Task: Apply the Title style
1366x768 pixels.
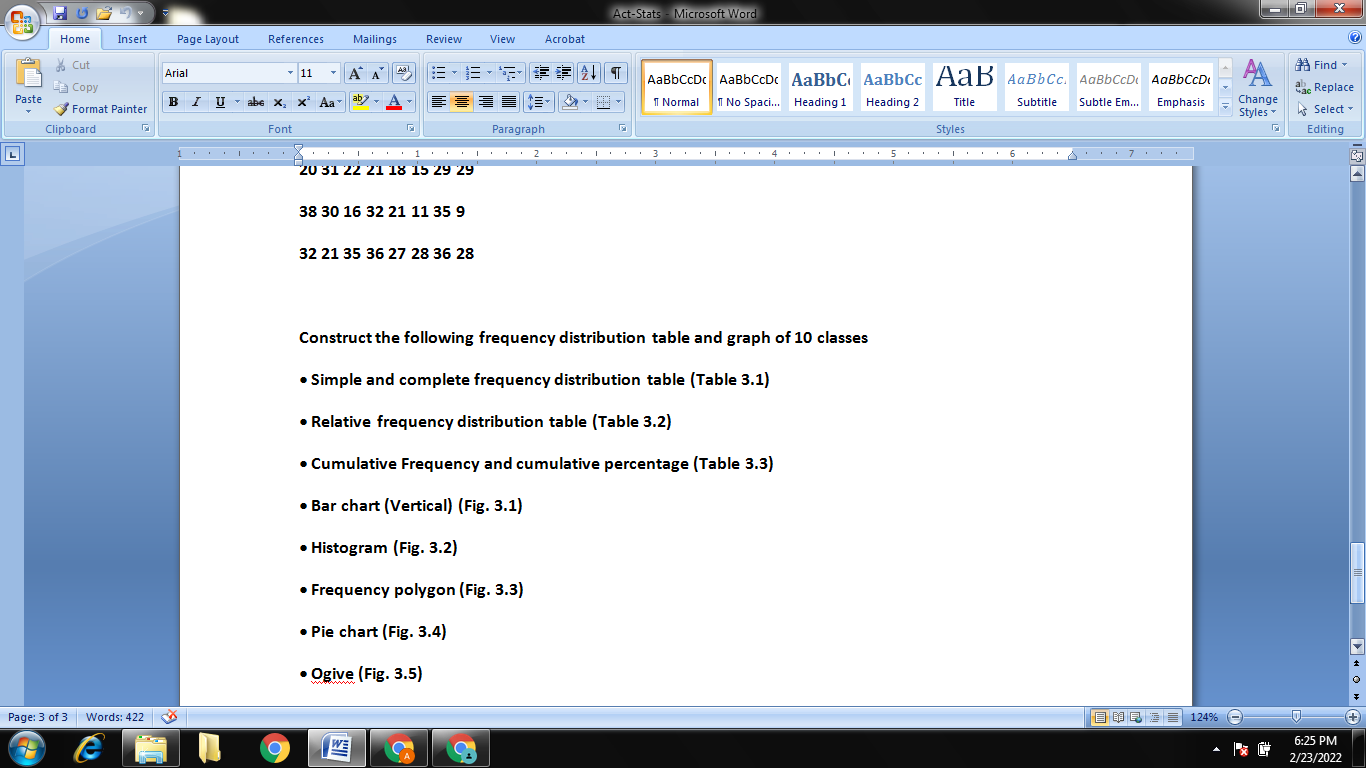Action: tap(964, 87)
